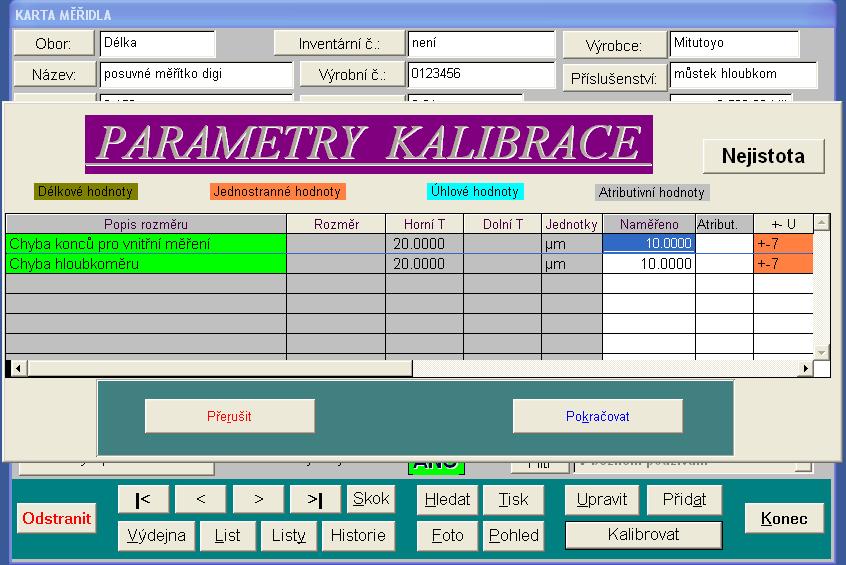Click table vertical scrollbar down arrow

(x=821, y=352)
